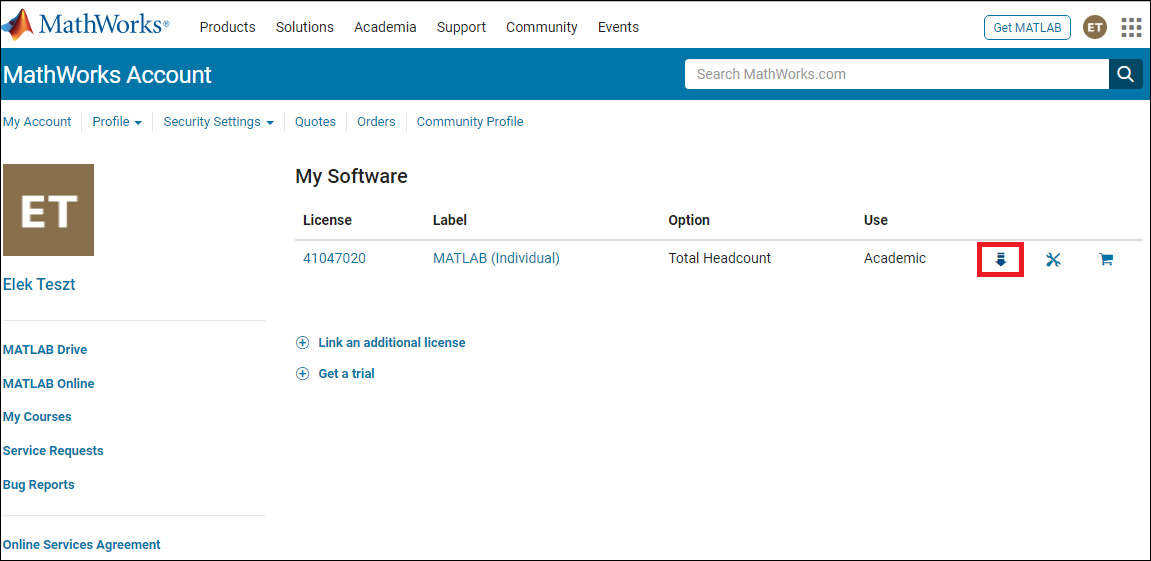Open the manage license wrench icon

(1053, 260)
